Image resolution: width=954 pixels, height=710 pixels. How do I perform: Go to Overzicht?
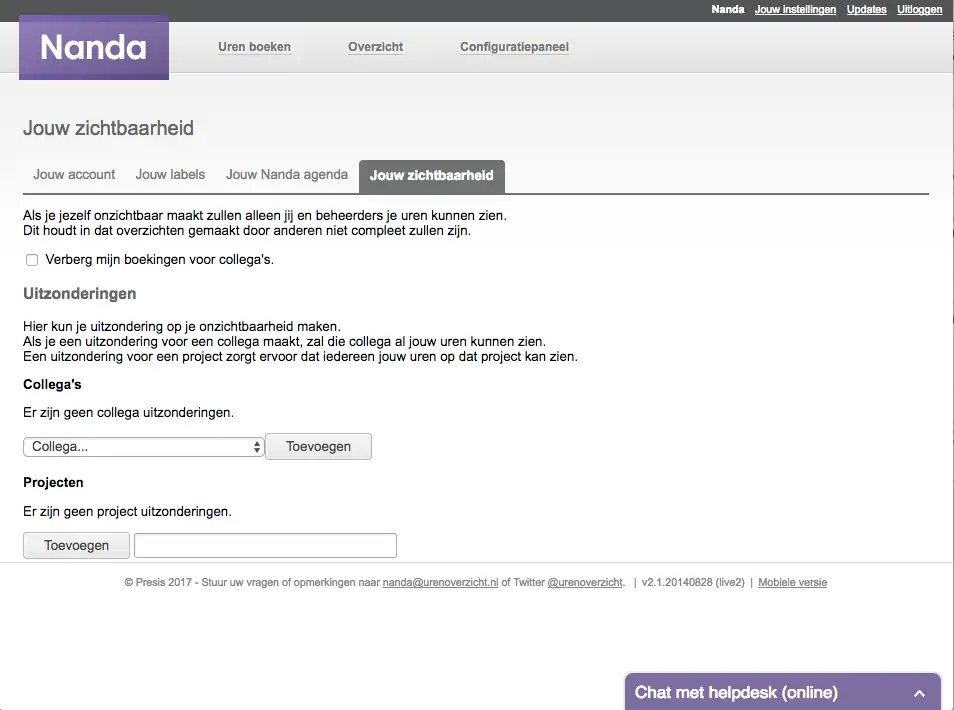pyautogui.click(x=375, y=47)
